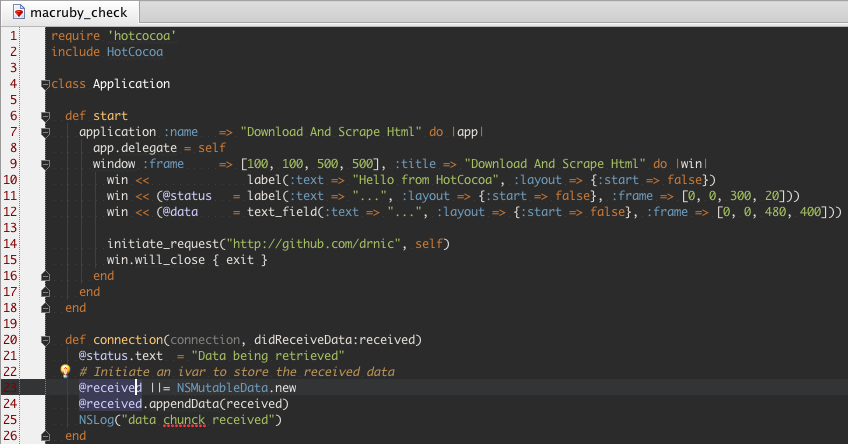Screen dimensions: 848x444
Task: Click app.delegate on line 8
Action: point(135,148)
